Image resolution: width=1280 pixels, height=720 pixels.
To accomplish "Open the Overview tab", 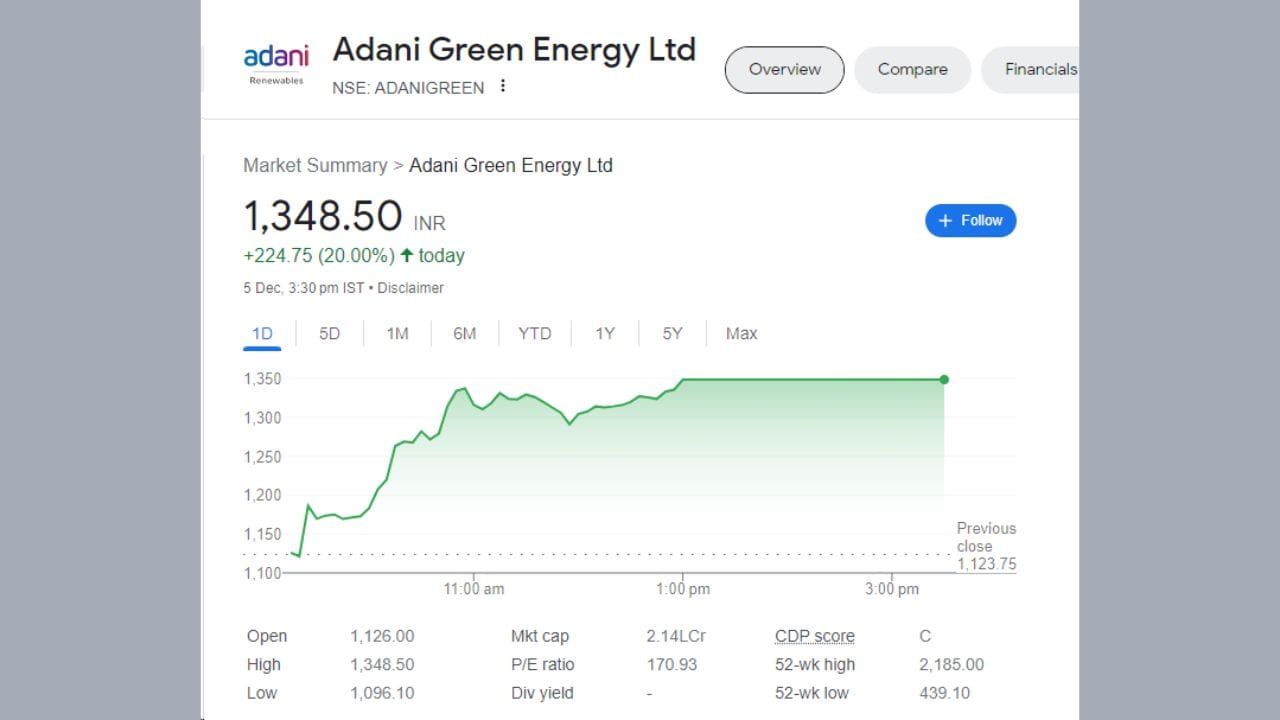I will coord(784,69).
